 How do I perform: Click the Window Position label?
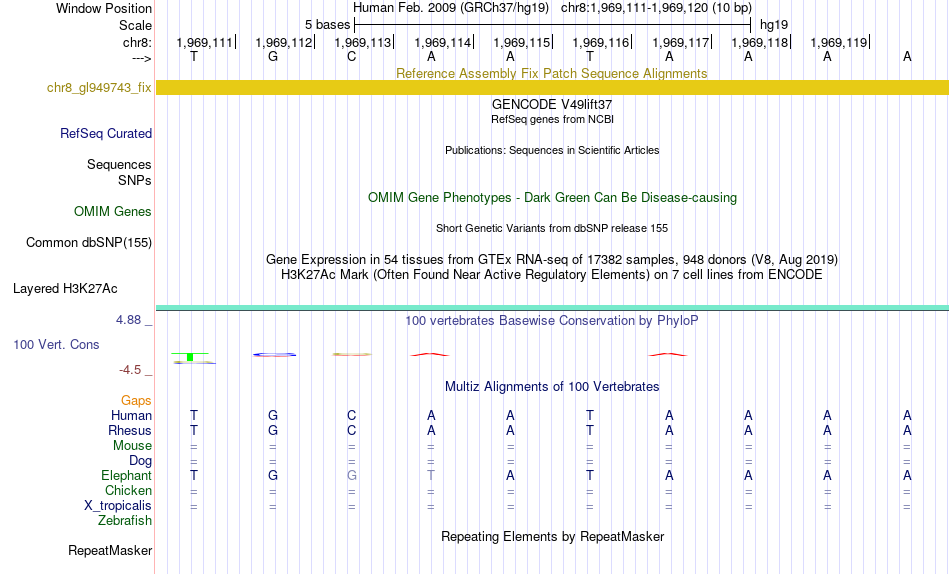[x=104, y=8]
